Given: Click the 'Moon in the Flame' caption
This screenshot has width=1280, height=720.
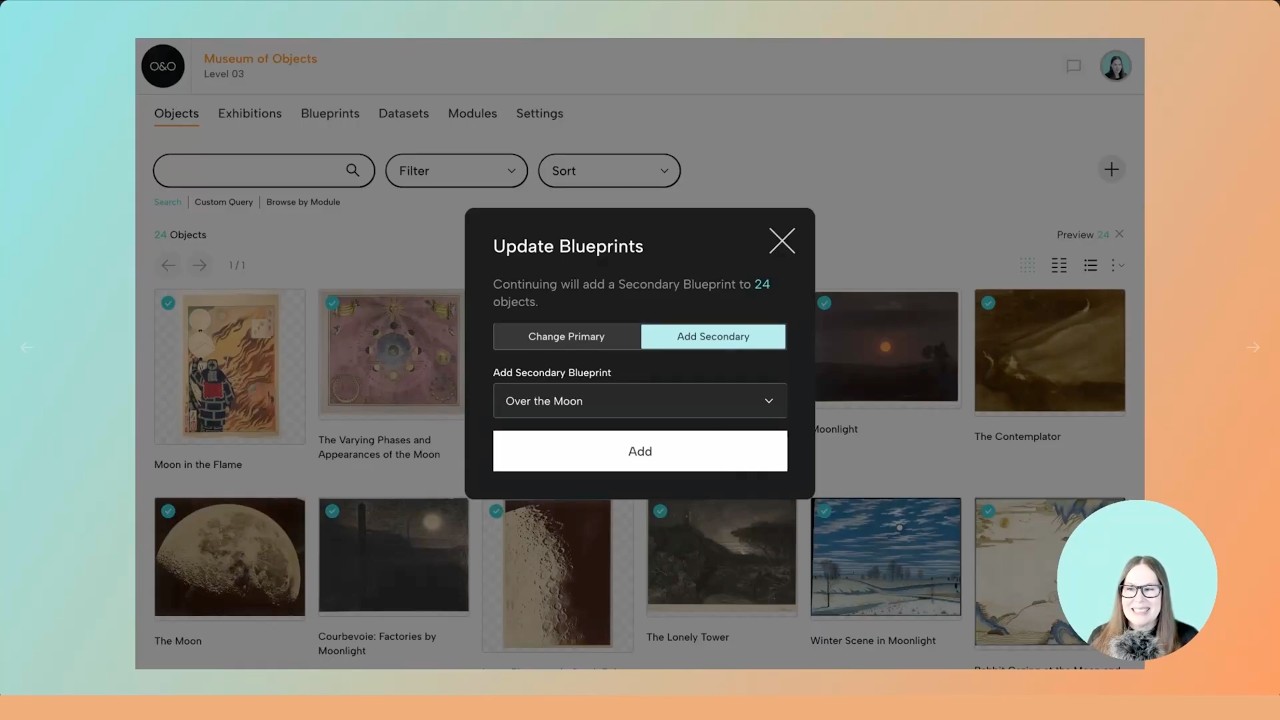Looking at the screenshot, I should point(198,464).
